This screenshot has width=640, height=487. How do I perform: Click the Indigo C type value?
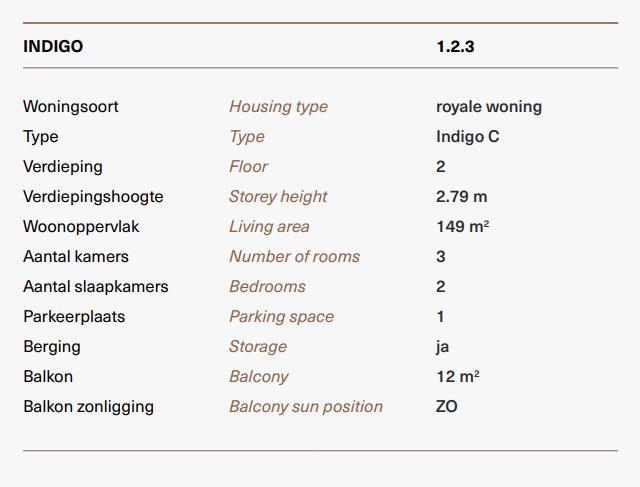tap(467, 137)
